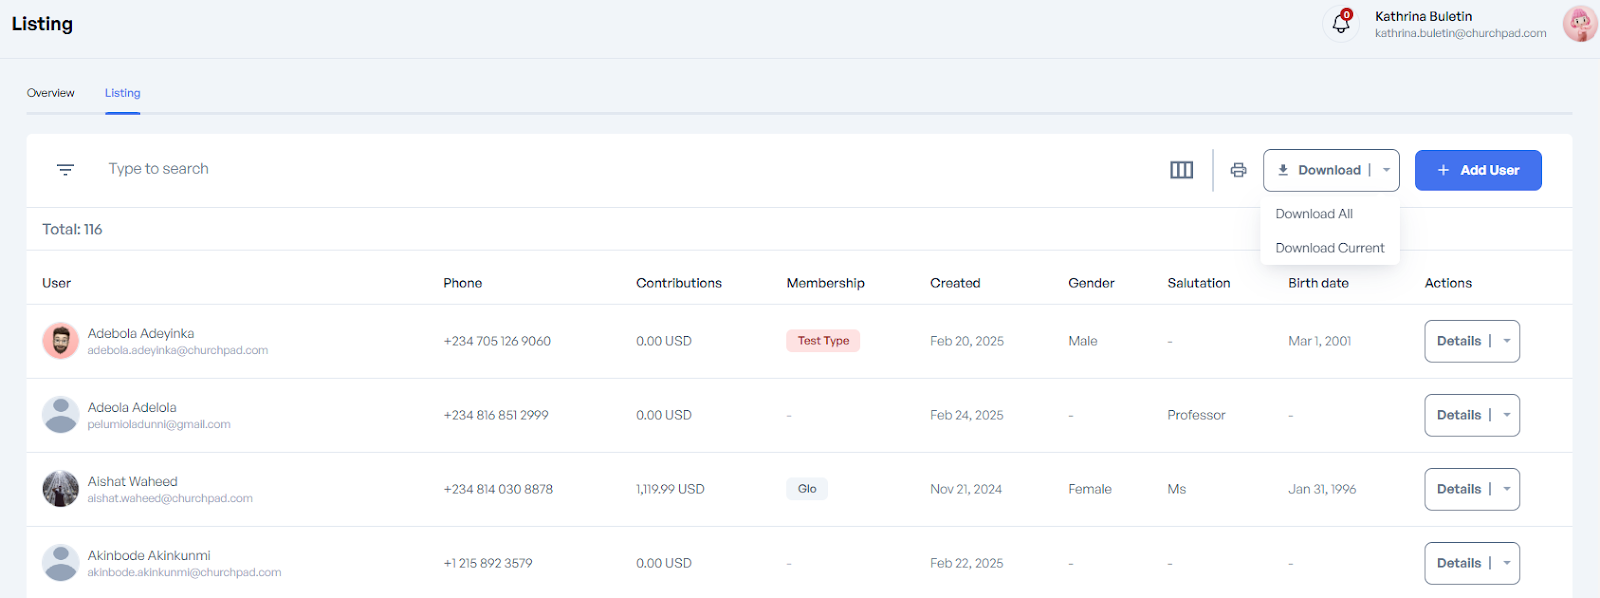
Task: Click Adeola Adelola's default avatar icon
Action: 60,415
